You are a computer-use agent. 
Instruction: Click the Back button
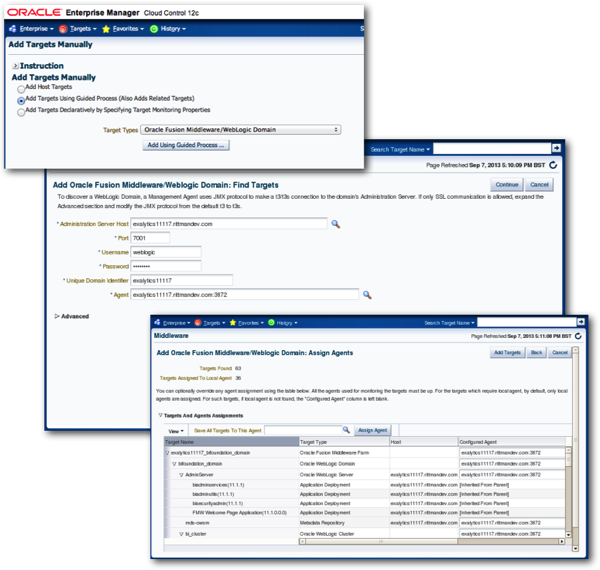pyautogui.click(x=536, y=353)
